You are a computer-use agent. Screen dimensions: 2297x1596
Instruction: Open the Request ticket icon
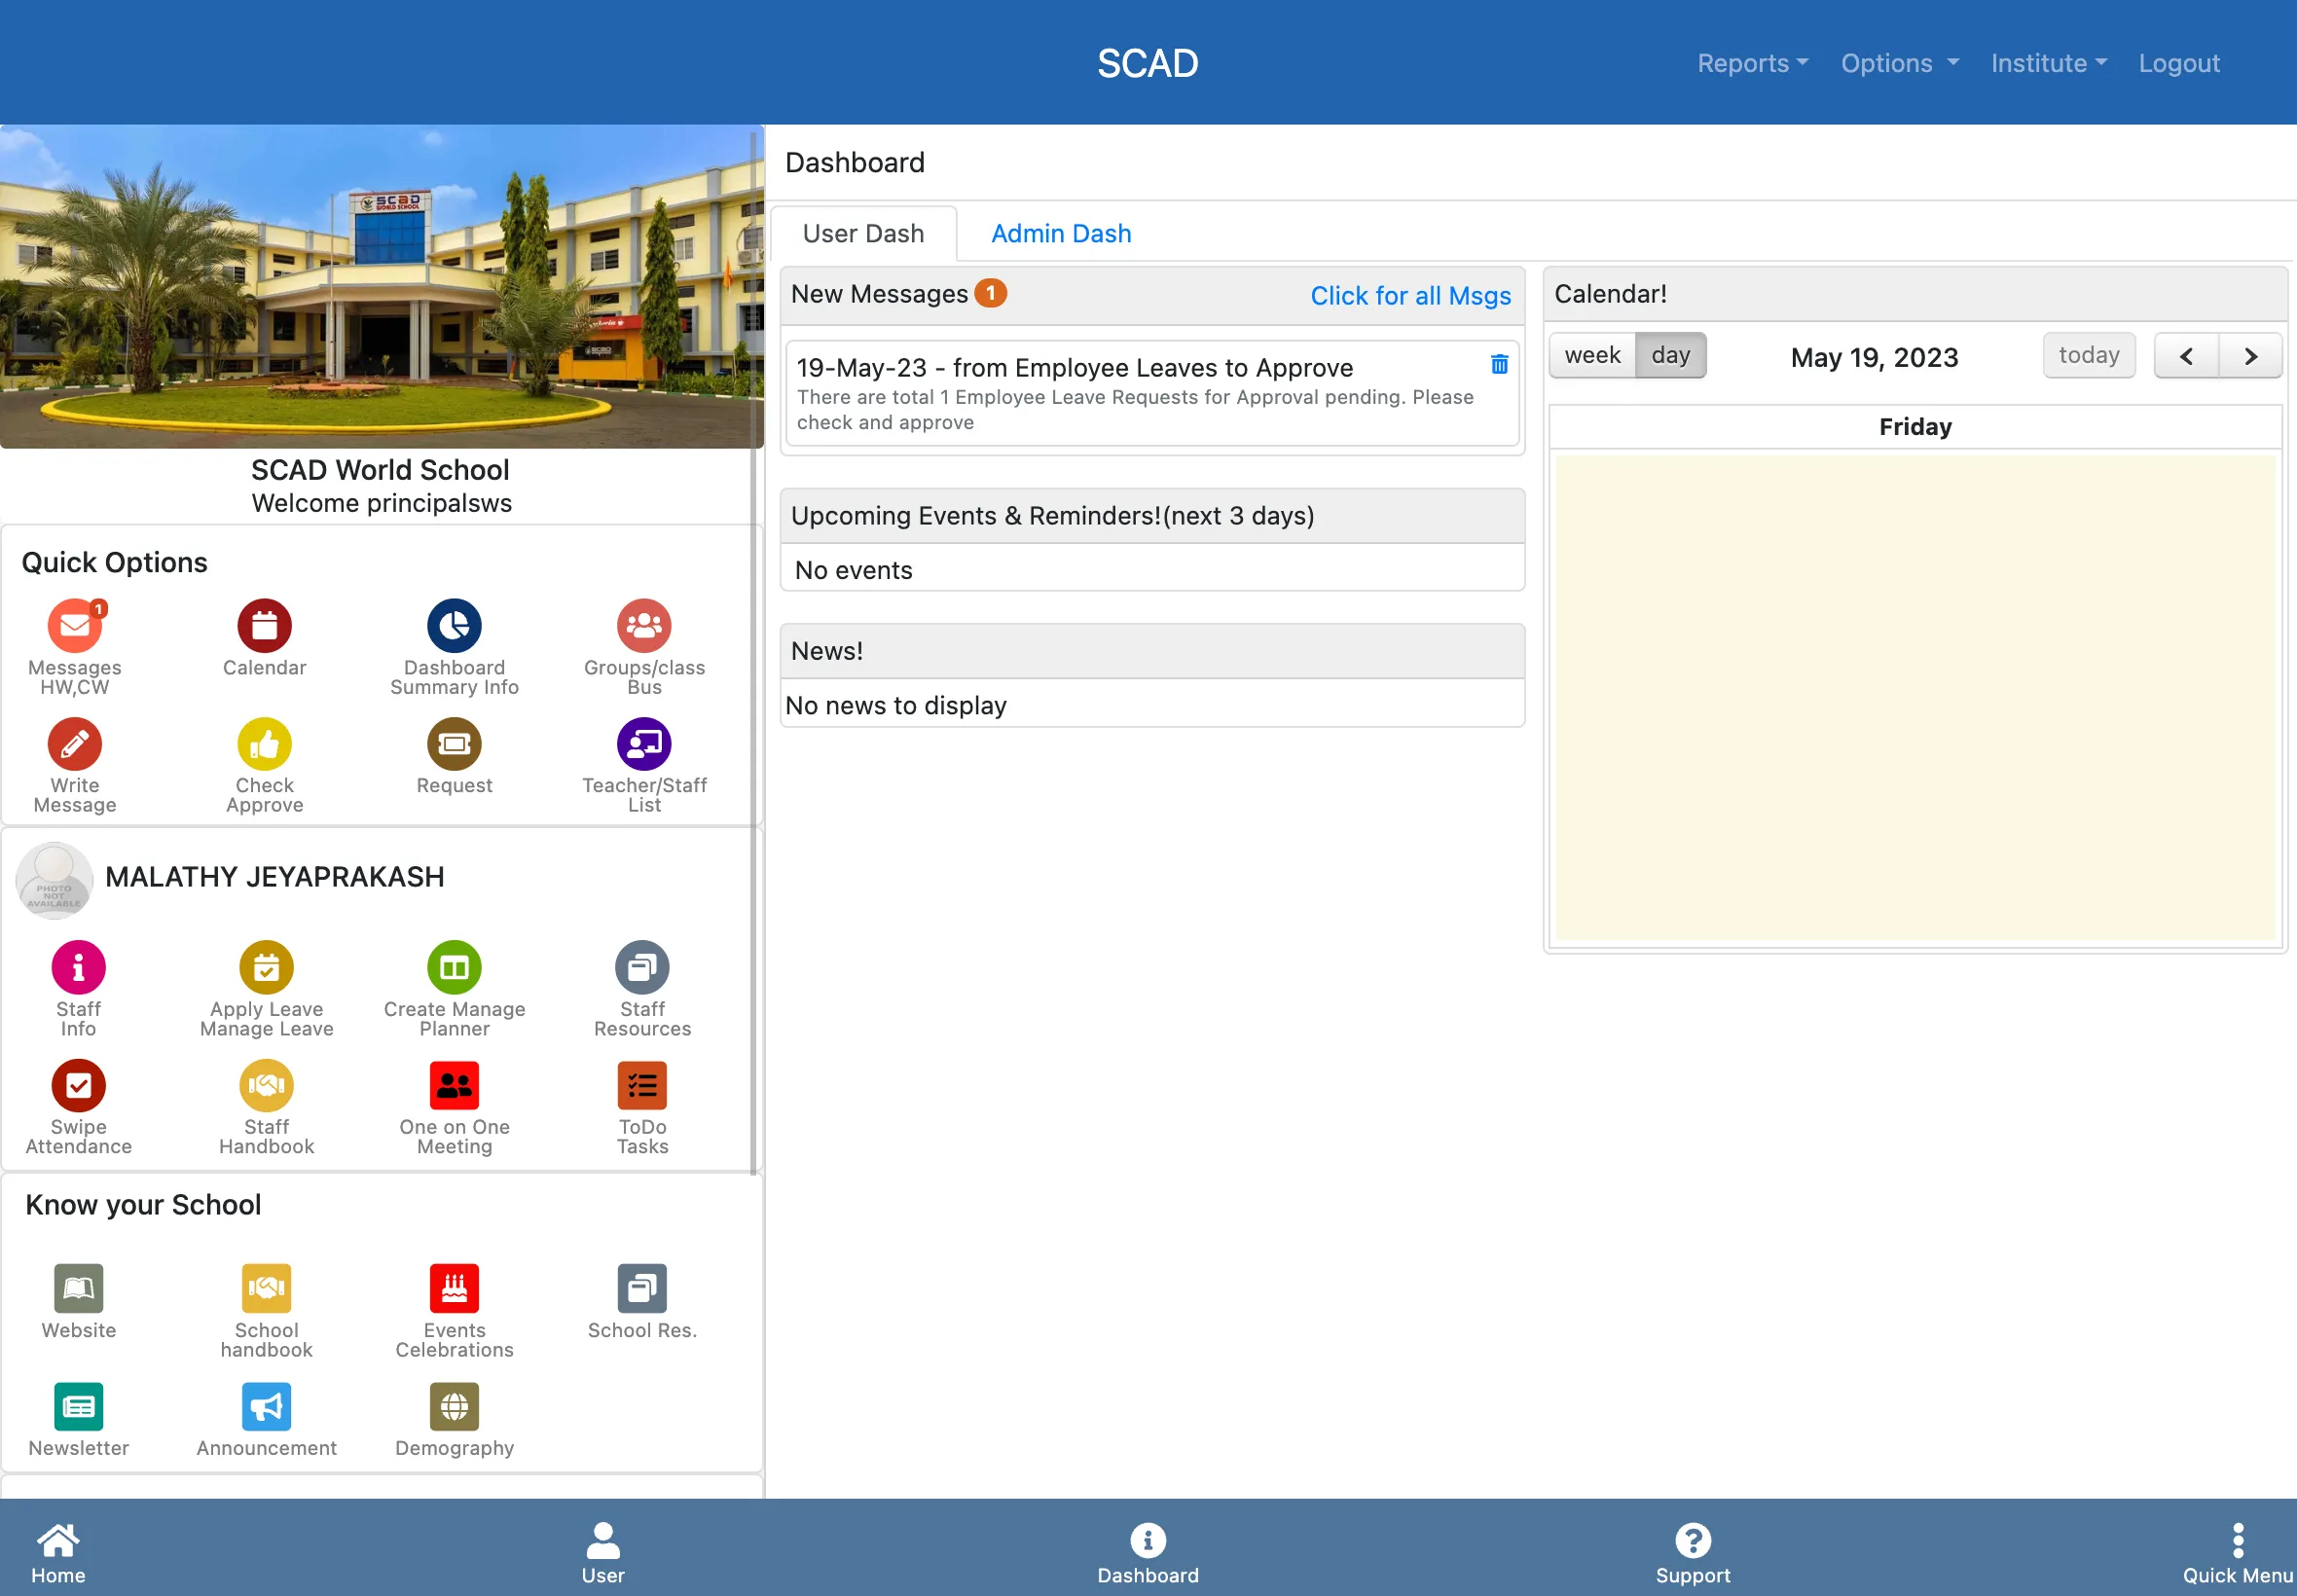(454, 744)
